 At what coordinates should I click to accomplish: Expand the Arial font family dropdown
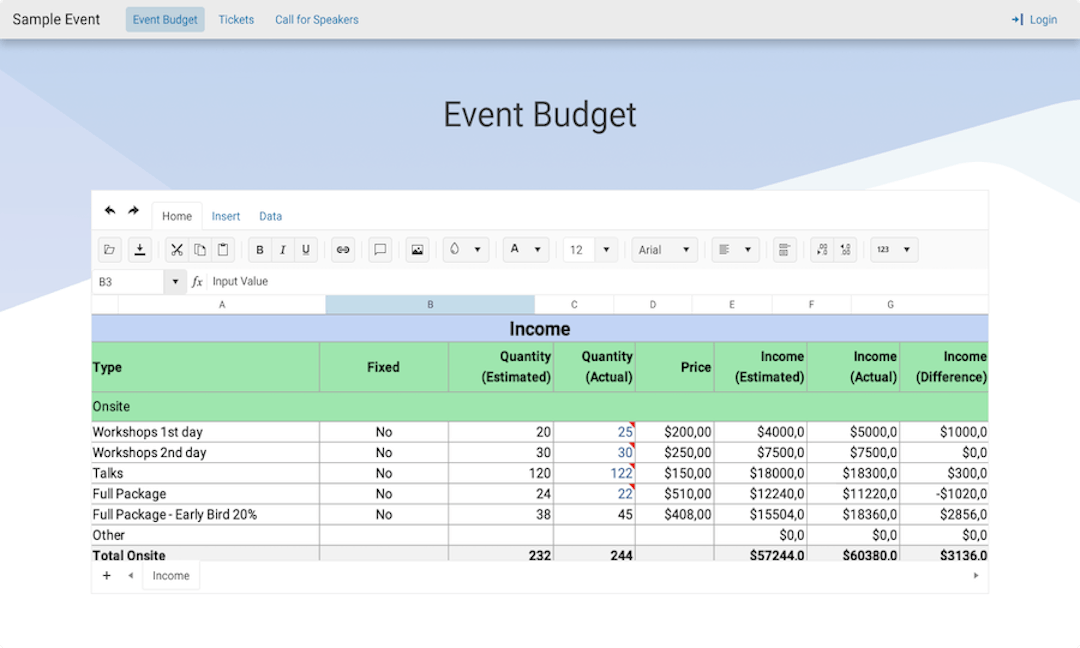tap(665, 250)
